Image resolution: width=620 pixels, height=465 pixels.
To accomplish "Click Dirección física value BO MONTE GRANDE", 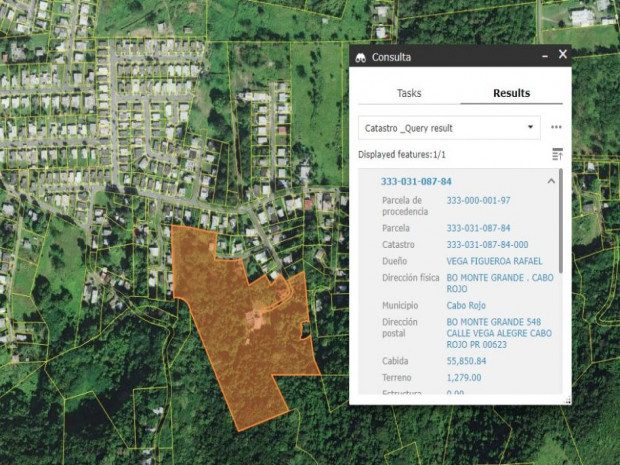I will (x=500, y=284).
